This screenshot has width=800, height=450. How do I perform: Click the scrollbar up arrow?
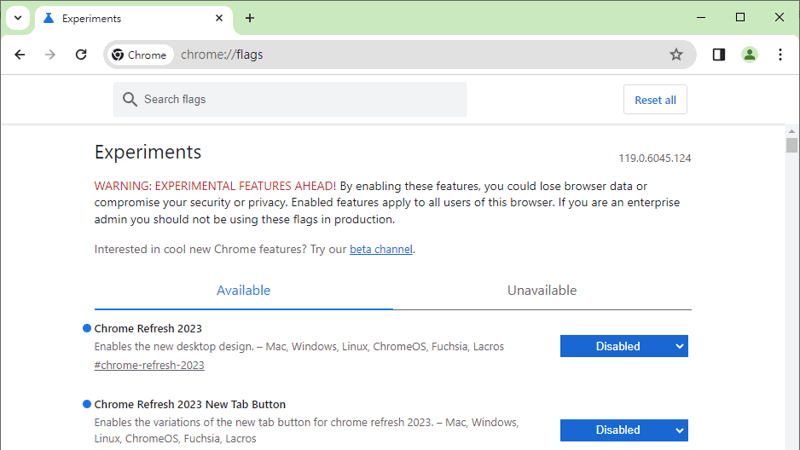[791, 131]
